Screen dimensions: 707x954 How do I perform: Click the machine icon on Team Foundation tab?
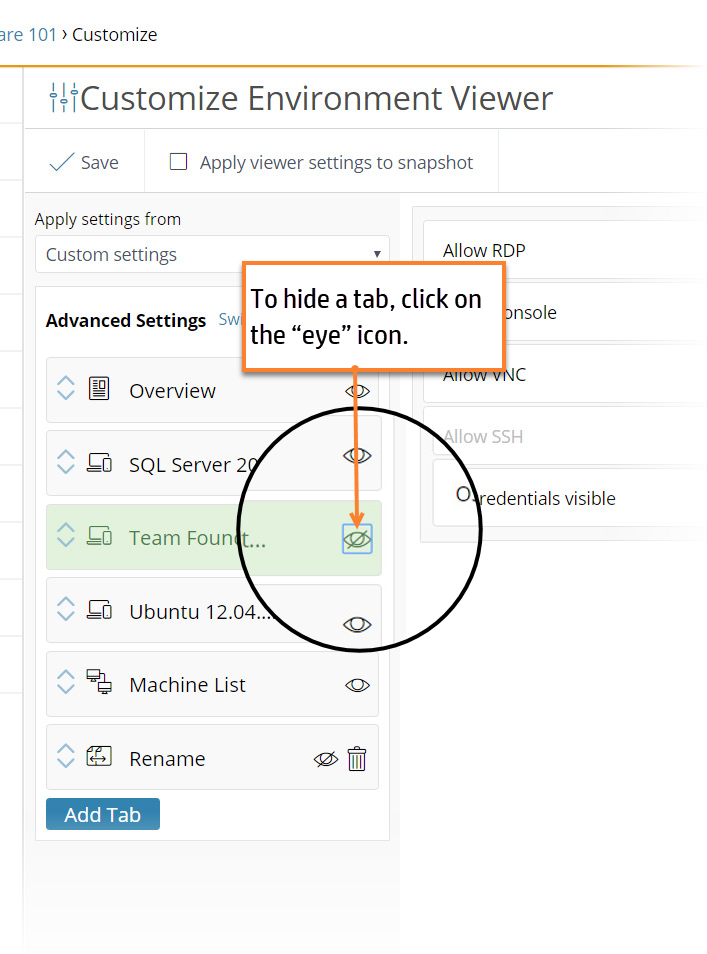(x=101, y=537)
